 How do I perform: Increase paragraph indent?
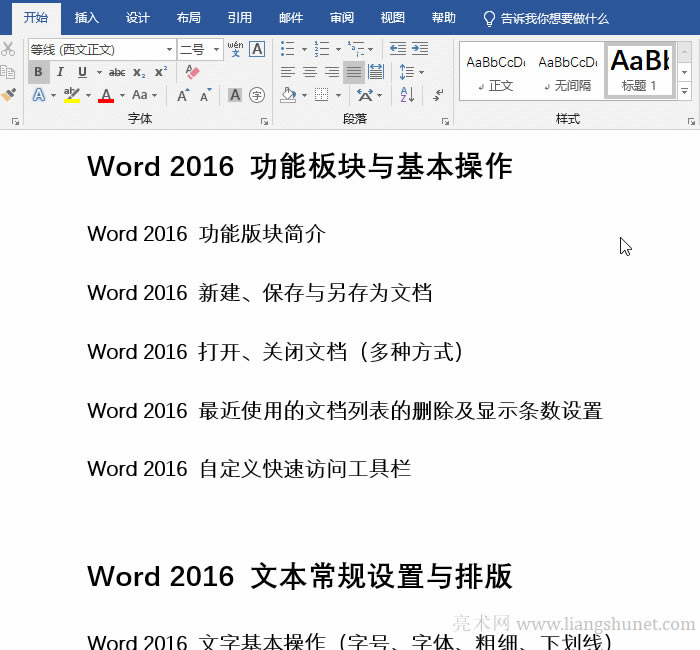tap(420, 48)
